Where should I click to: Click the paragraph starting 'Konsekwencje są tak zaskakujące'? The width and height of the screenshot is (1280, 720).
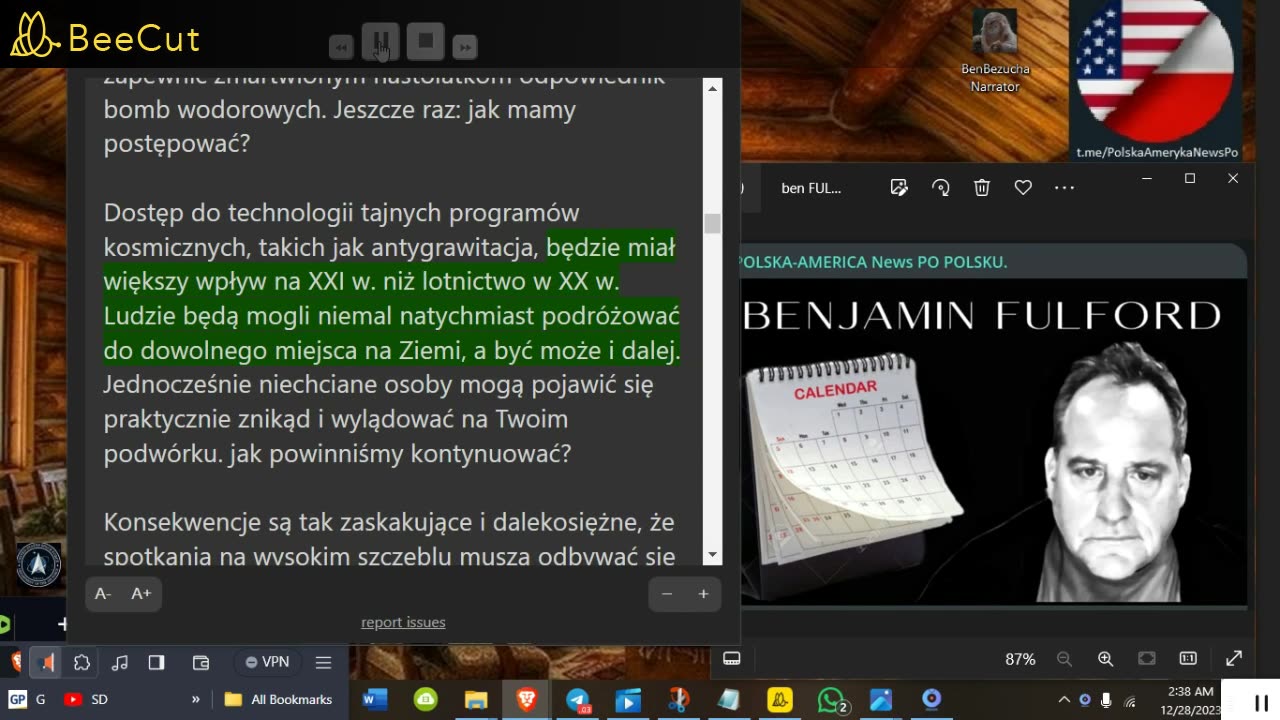click(x=390, y=538)
